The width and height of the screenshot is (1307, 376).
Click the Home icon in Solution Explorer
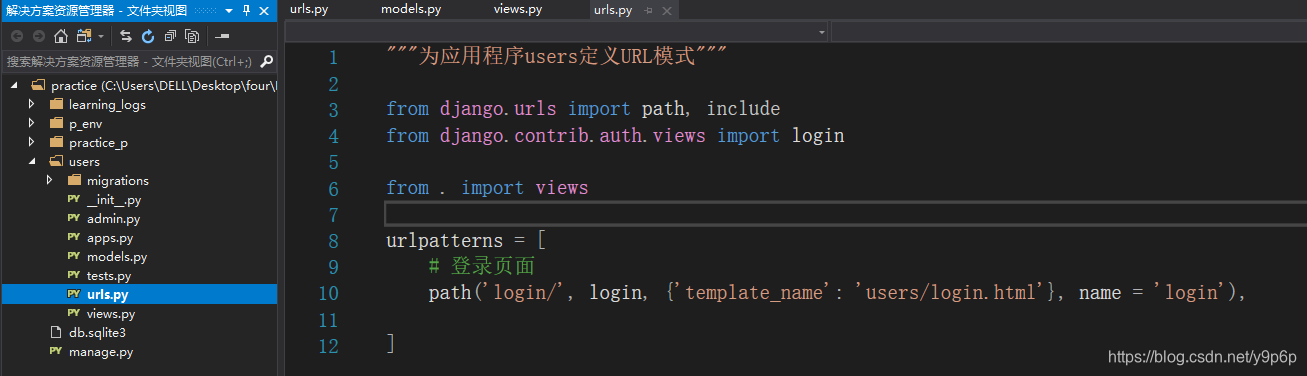coord(61,36)
